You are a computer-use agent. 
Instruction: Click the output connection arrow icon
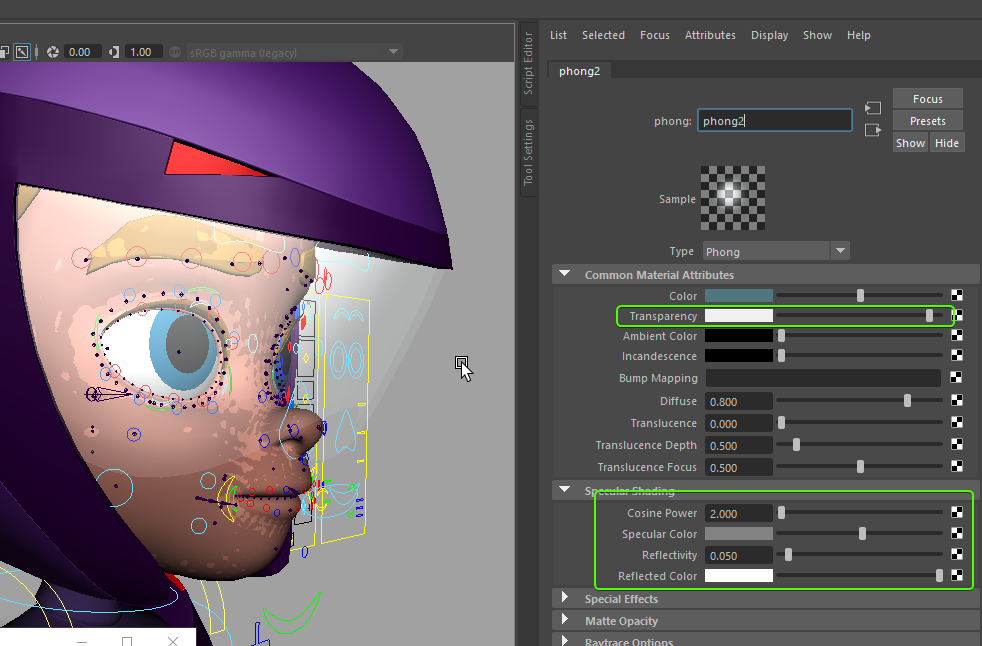[873, 130]
